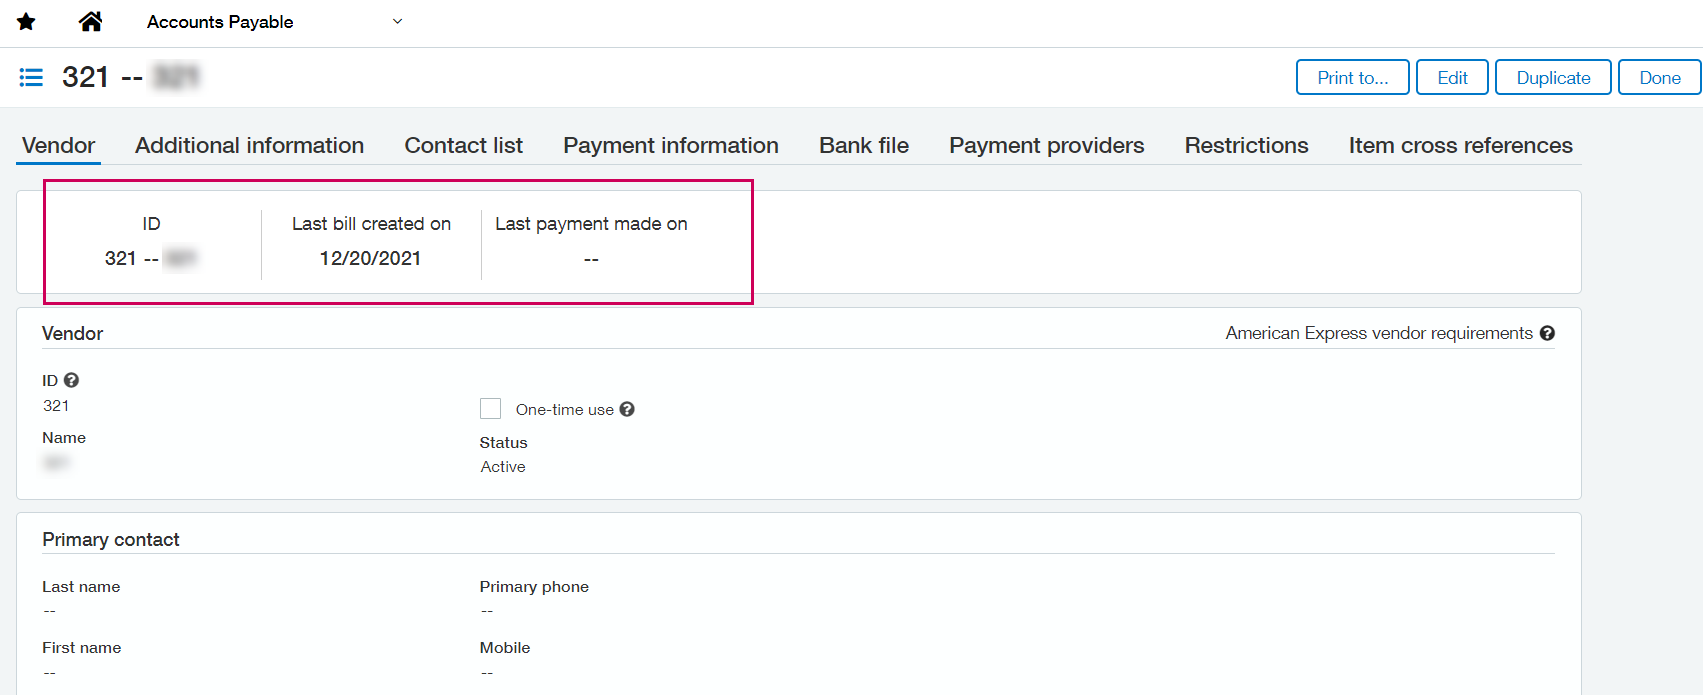
Task: Click help icon next to ID label
Action: [x=71, y=380]
